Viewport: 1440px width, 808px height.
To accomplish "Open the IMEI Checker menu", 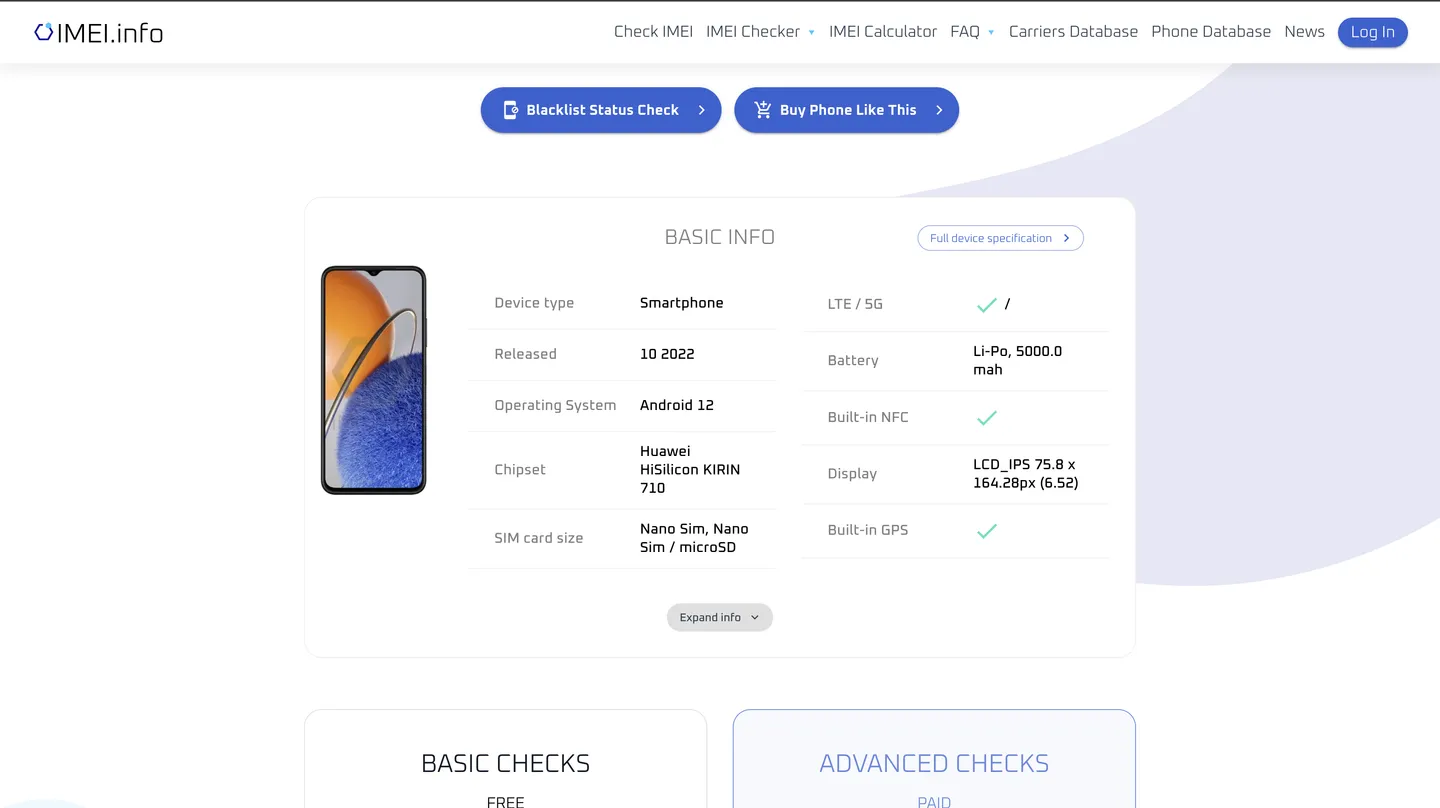I will click(x=753, y=32).
